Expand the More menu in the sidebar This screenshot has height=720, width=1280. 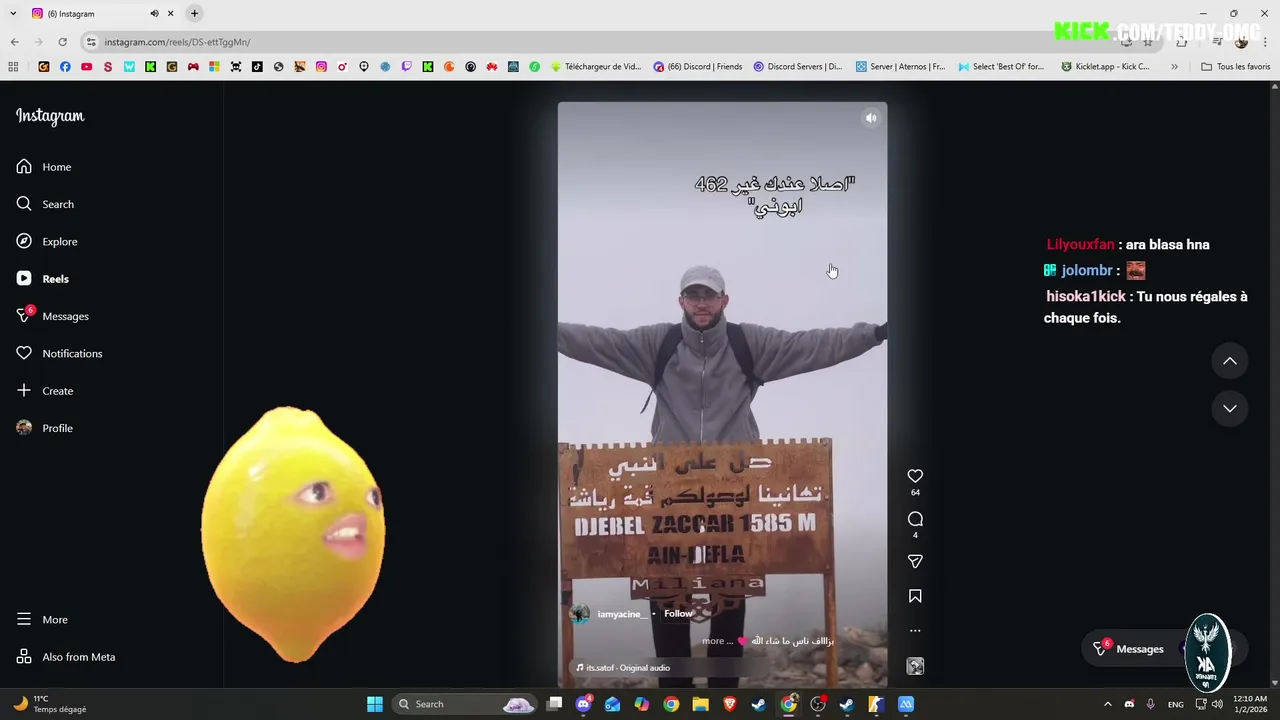[41, 620]
